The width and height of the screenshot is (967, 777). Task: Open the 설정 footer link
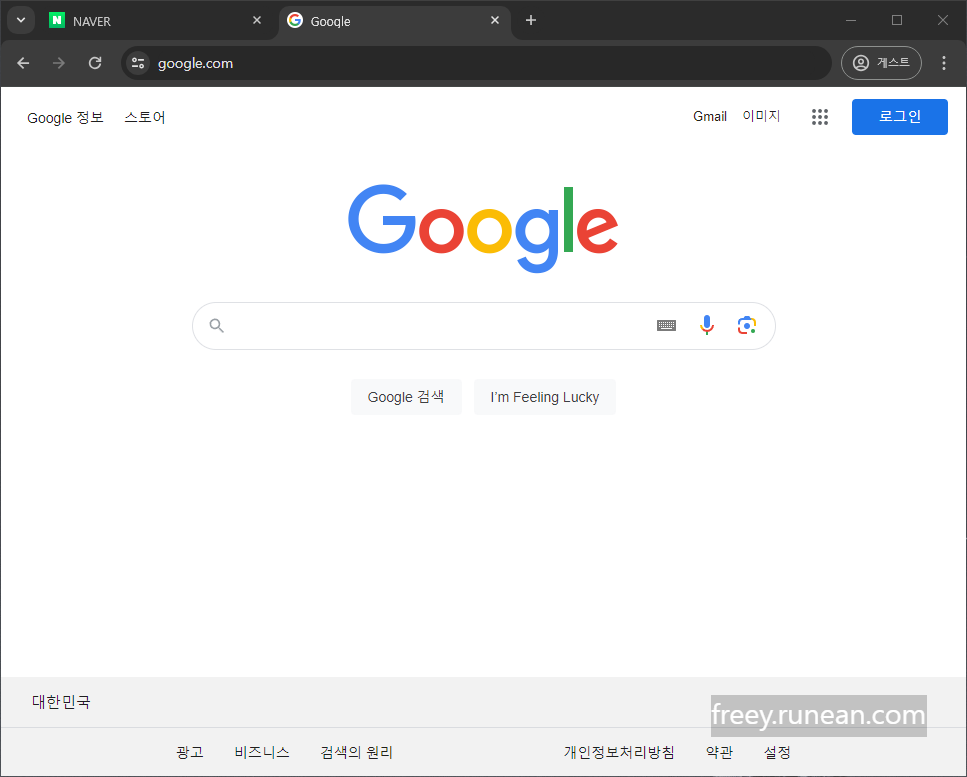pyautogui.click(x=777, y=752)
